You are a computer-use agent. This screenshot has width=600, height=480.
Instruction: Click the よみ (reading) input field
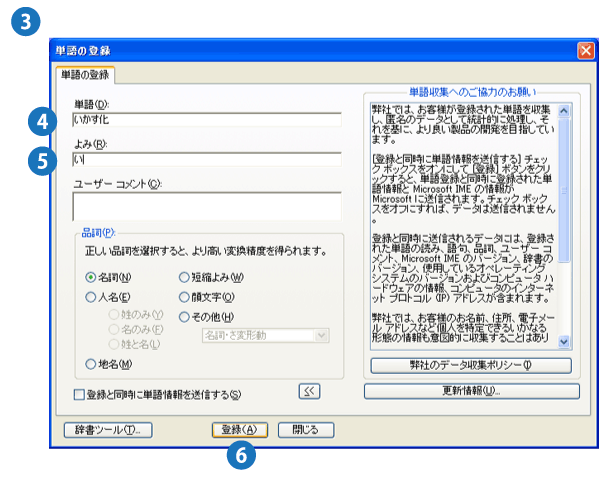coord(207,159)
